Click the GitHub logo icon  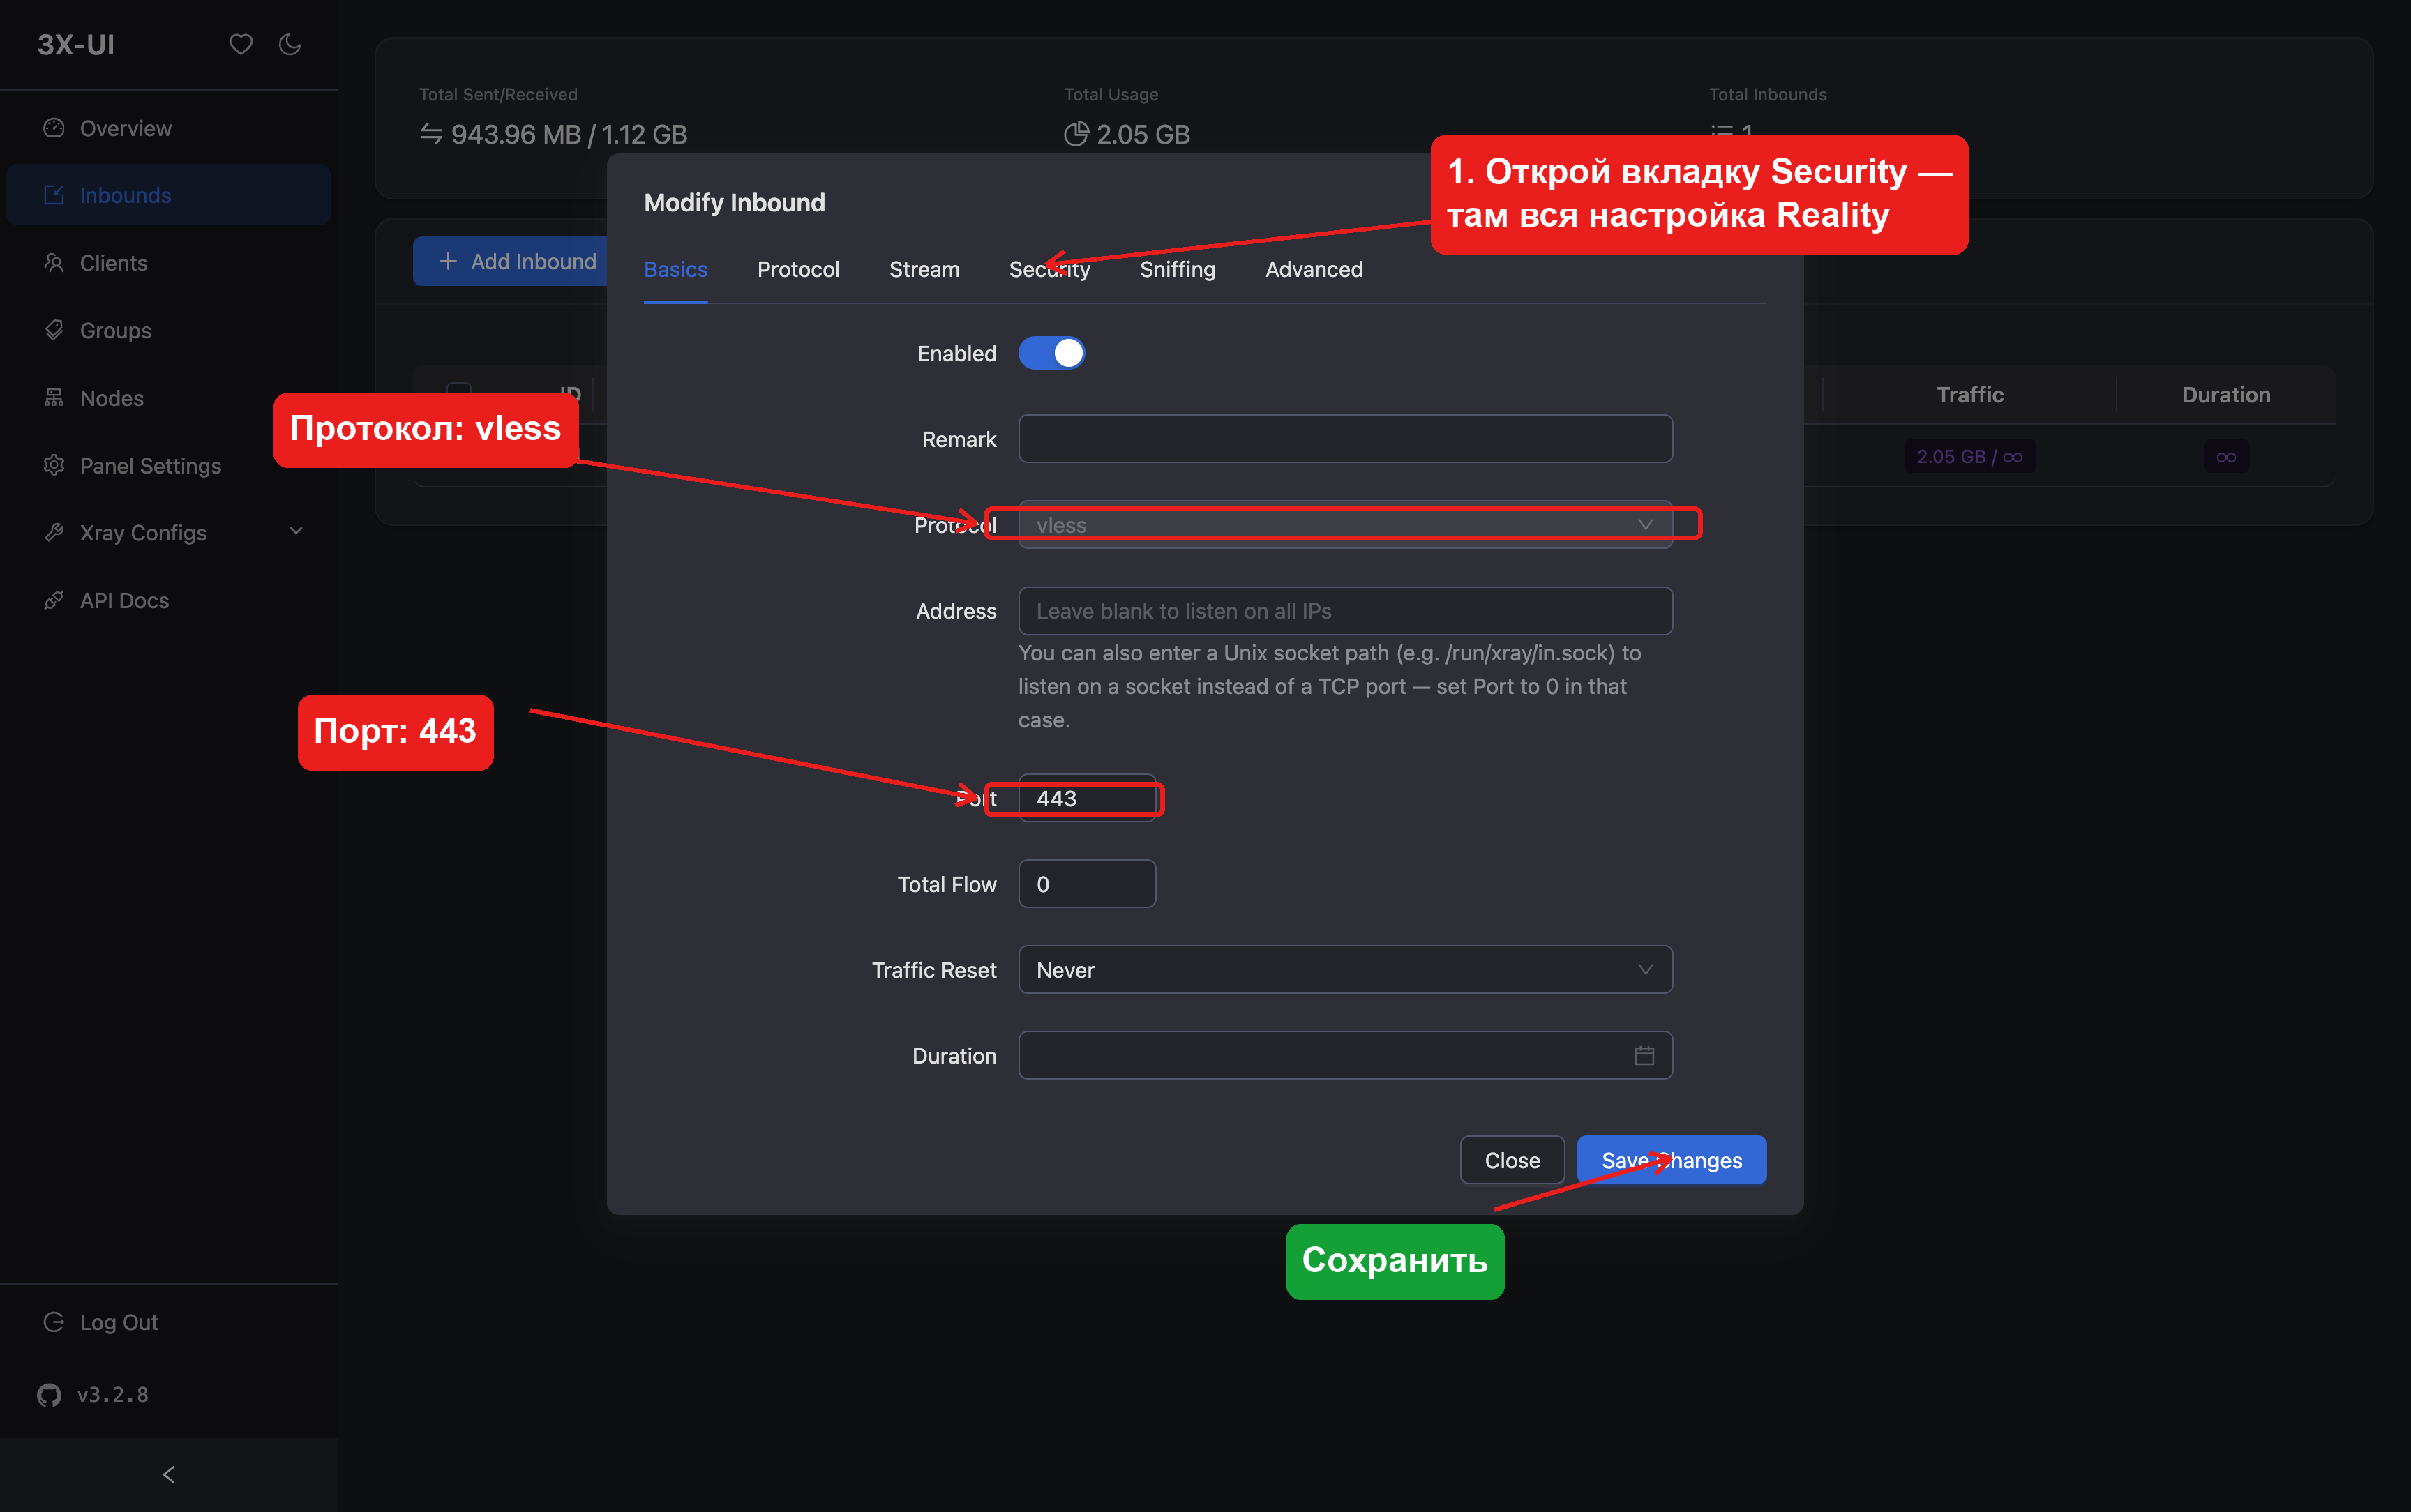tap(49, 1395)
